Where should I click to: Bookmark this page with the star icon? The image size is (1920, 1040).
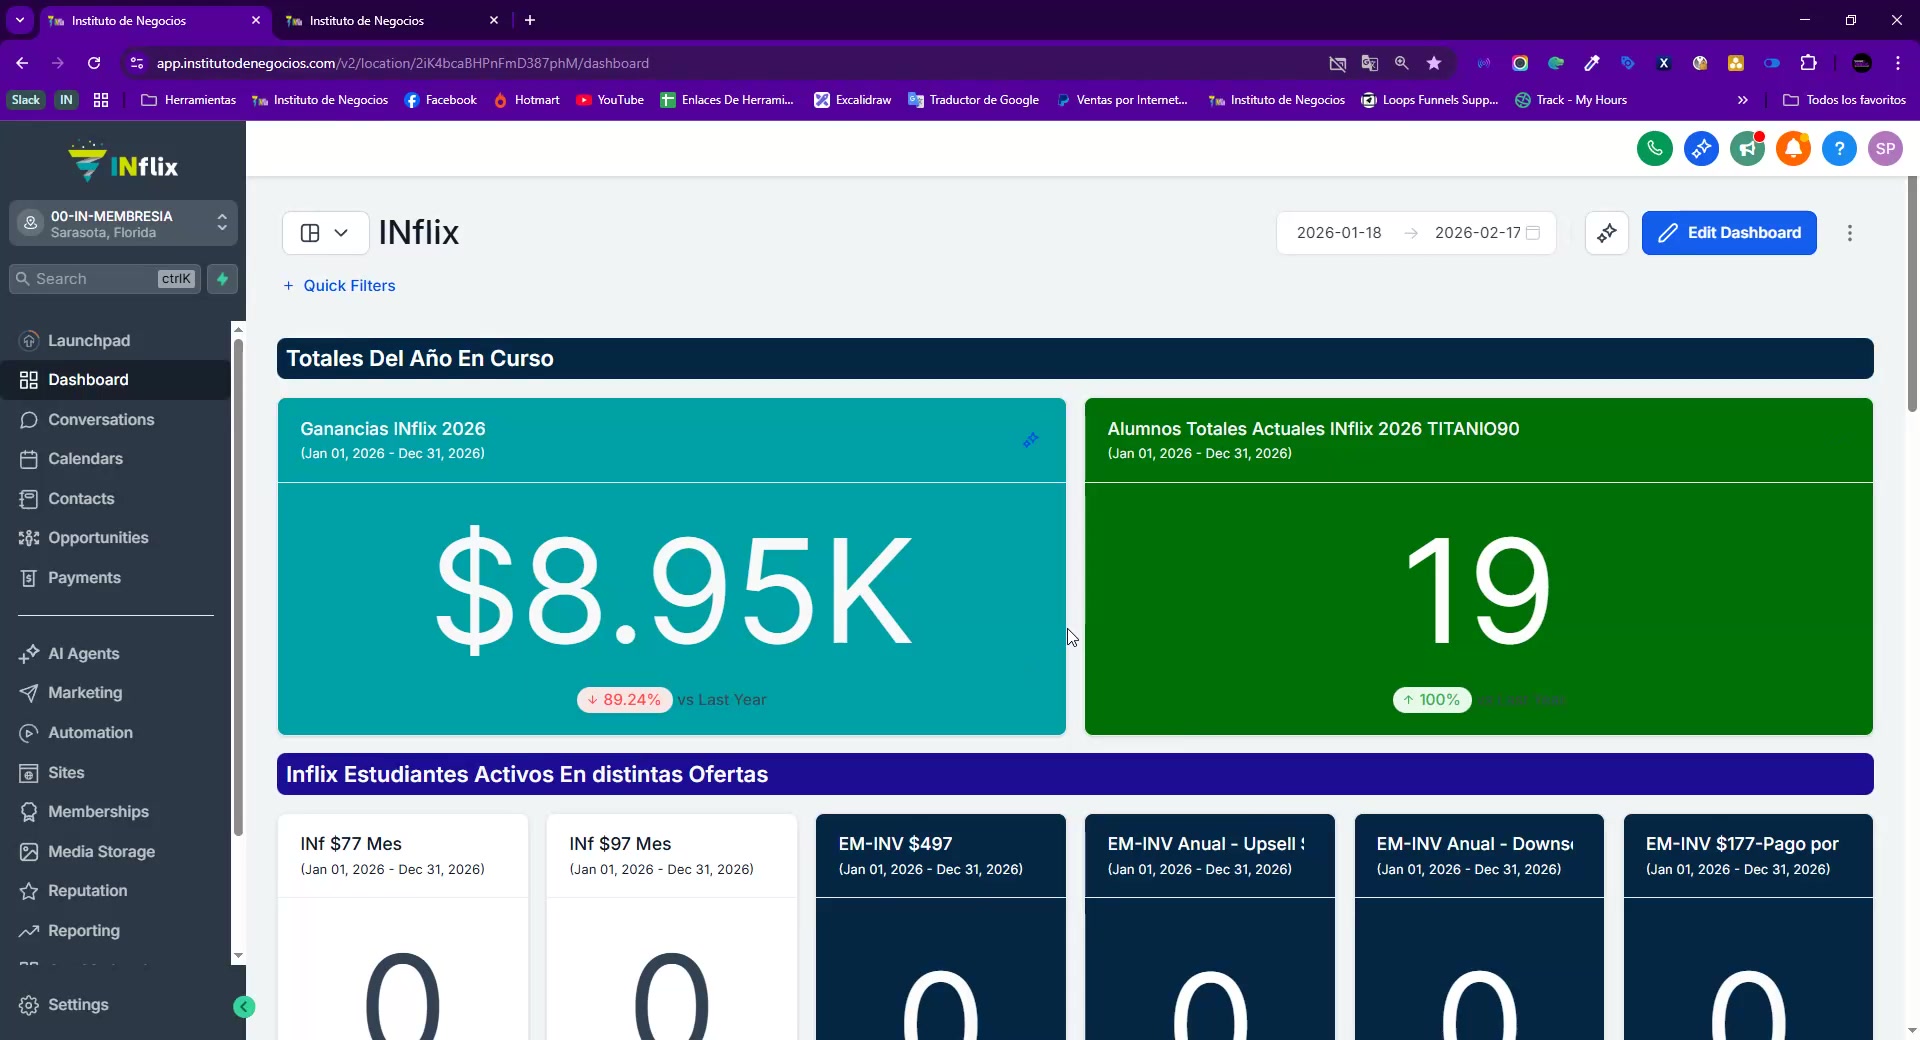pos(1434,63)
